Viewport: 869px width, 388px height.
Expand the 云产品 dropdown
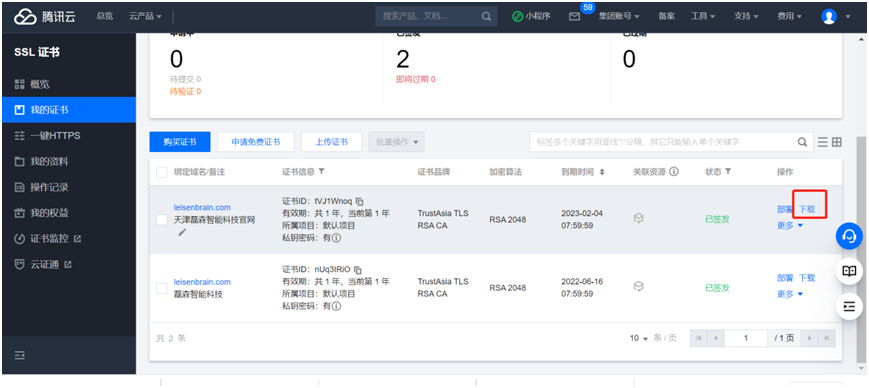(x=146, y=17)
